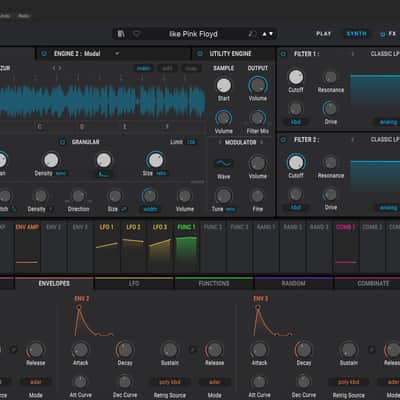
Task: Click the sample previous/next arrows icon
Action: click(57, 68)
